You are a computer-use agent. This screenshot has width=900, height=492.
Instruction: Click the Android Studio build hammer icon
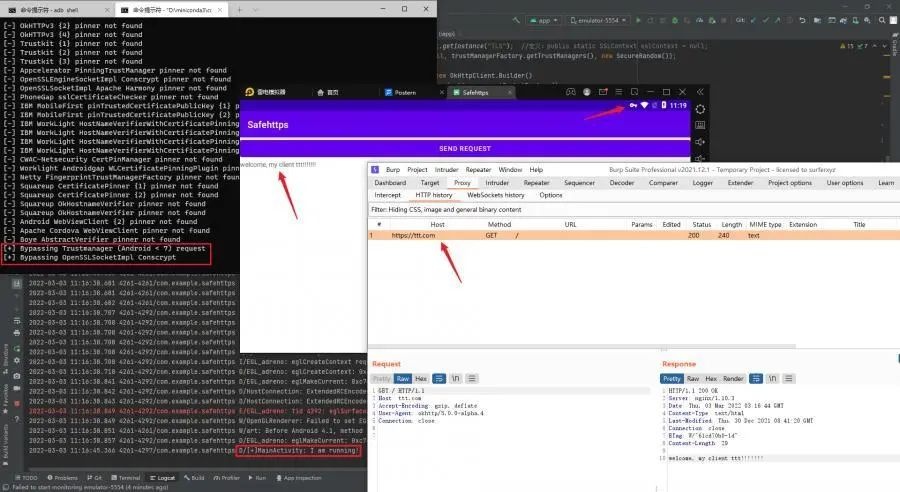(516, 20)
